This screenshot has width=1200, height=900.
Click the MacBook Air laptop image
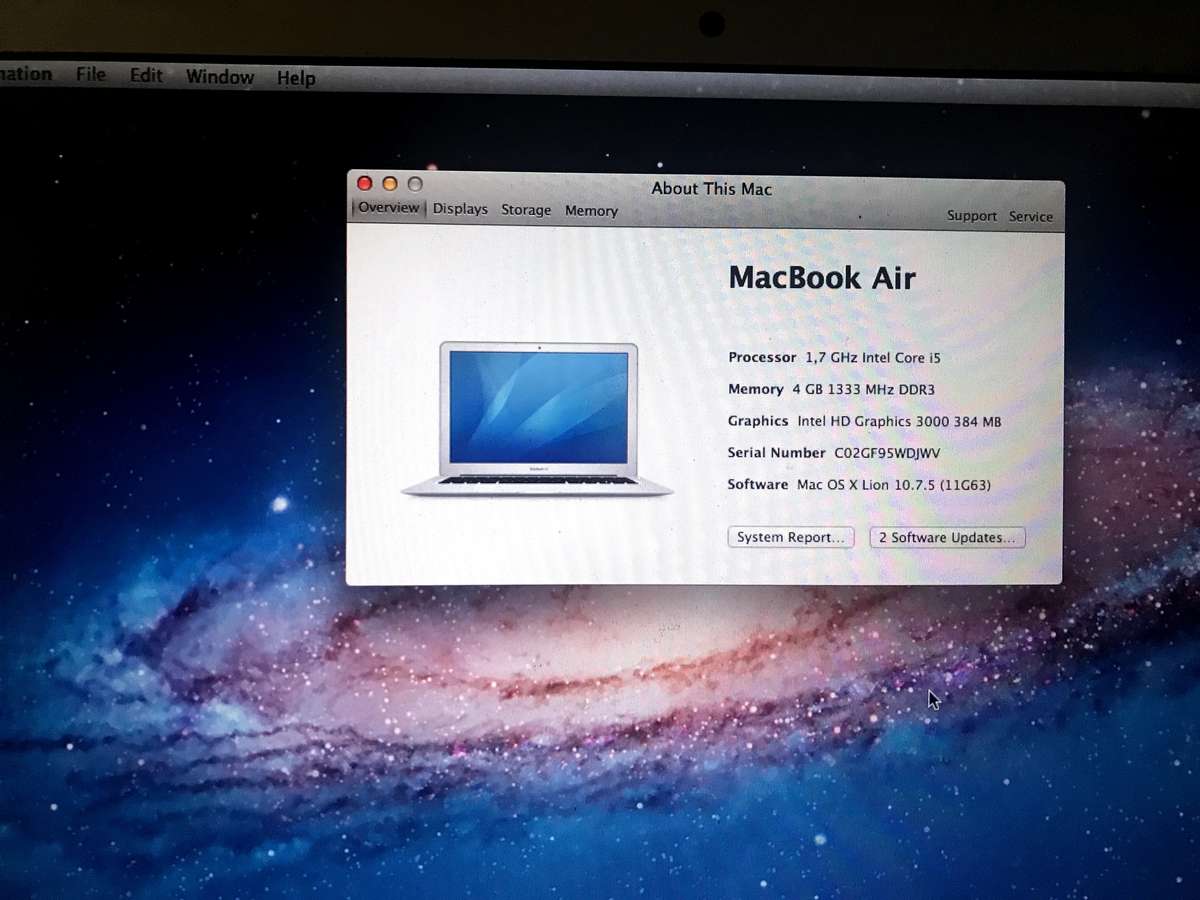(537, 418)
